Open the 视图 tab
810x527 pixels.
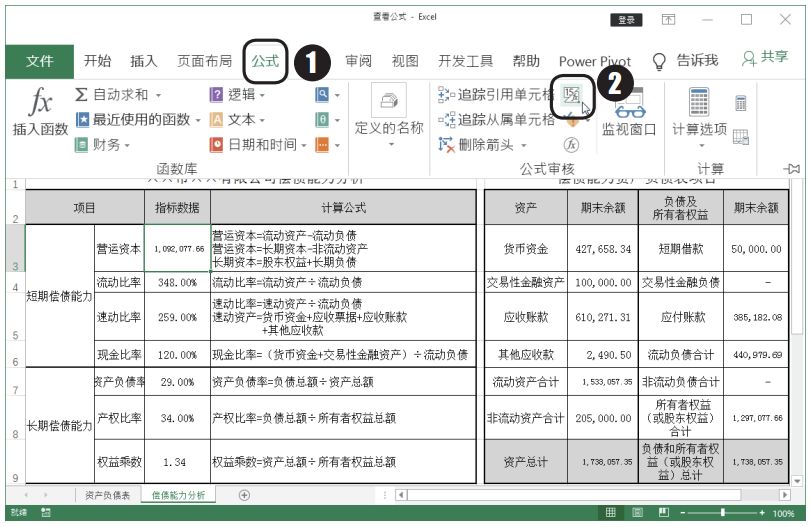405,61
